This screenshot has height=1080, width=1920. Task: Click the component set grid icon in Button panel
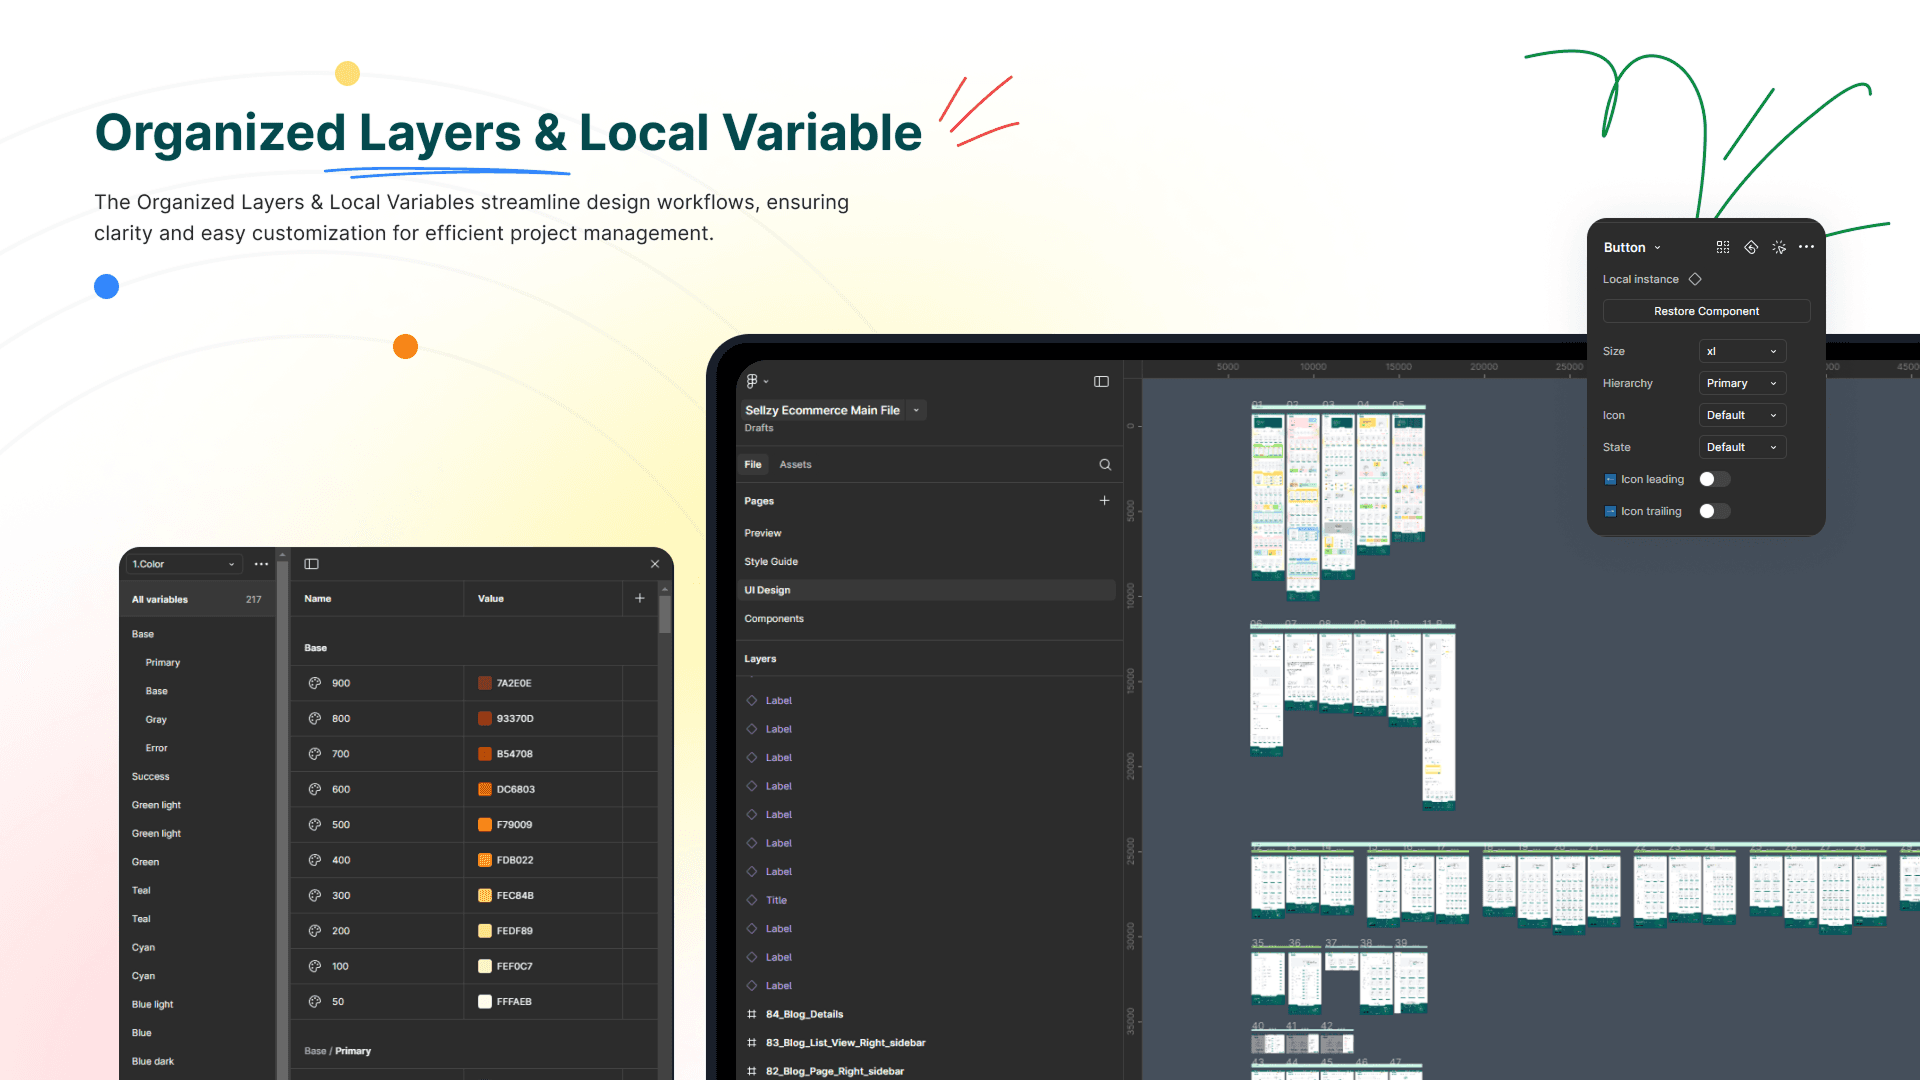pyautogui.click(x=1722, y=247)
